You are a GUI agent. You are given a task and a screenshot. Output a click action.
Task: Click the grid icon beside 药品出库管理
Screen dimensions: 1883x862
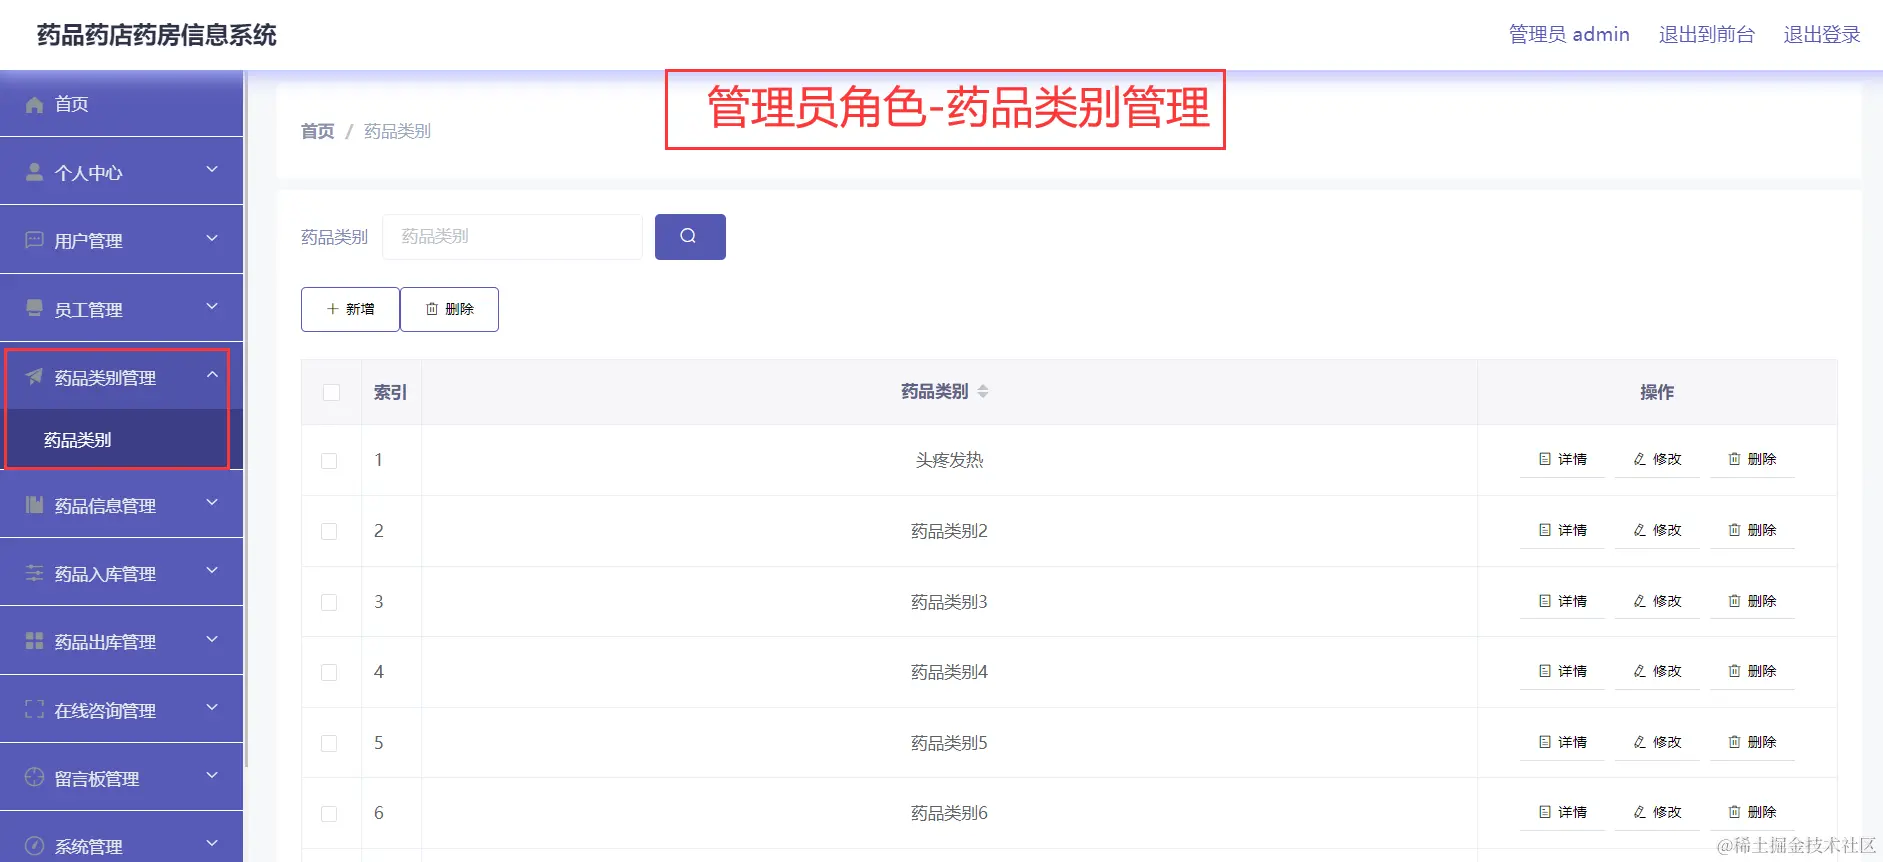[x=34, y=641]
